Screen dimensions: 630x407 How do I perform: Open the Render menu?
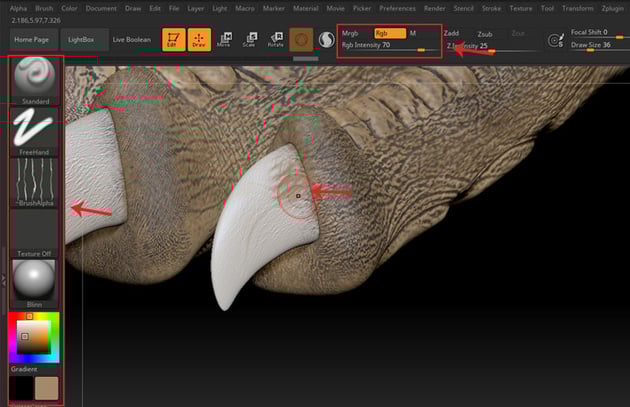[434, 8]
